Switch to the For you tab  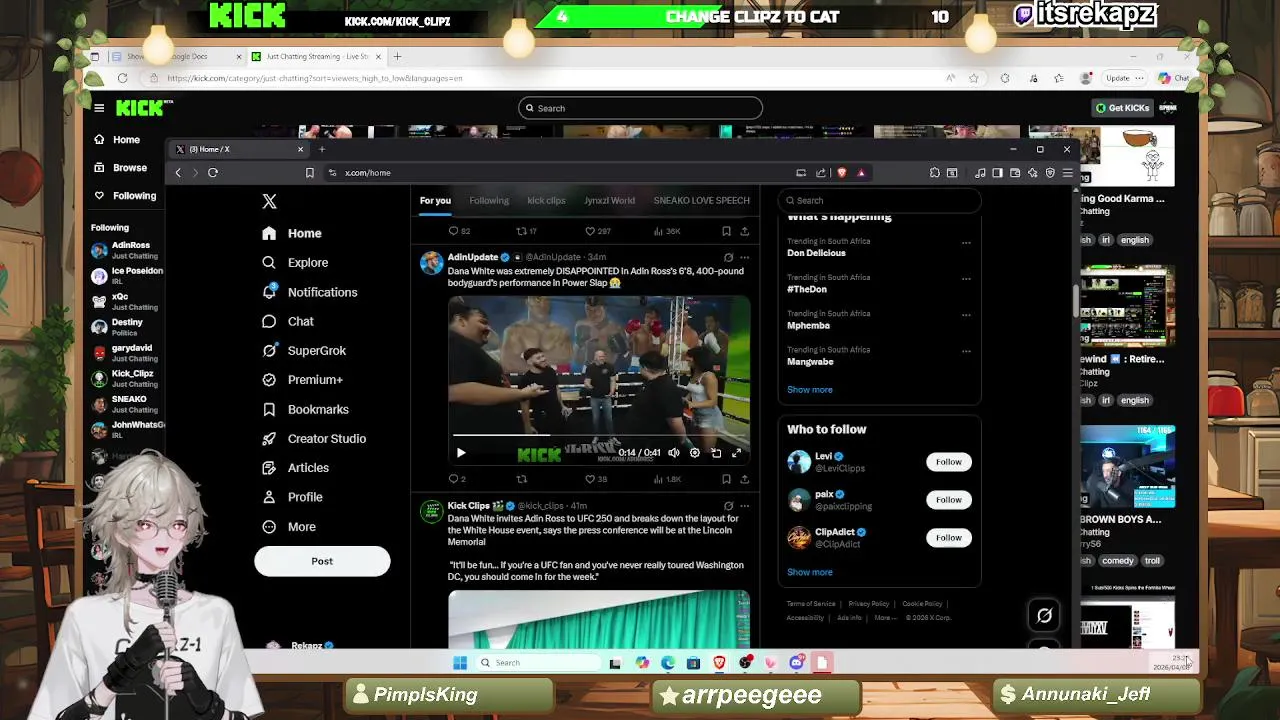(x=435, y=200)
